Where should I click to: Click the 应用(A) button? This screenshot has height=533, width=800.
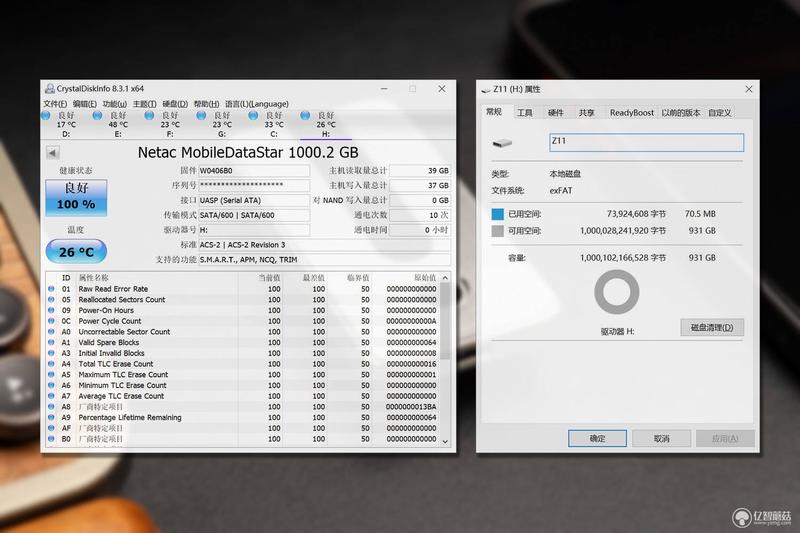coord(725,438)
